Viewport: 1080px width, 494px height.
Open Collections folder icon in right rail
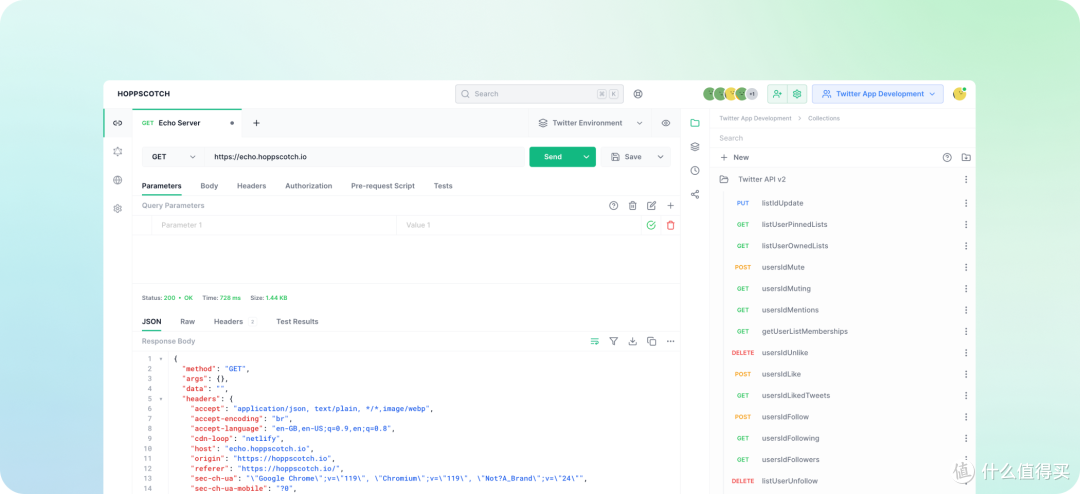[x=695, y=123]
